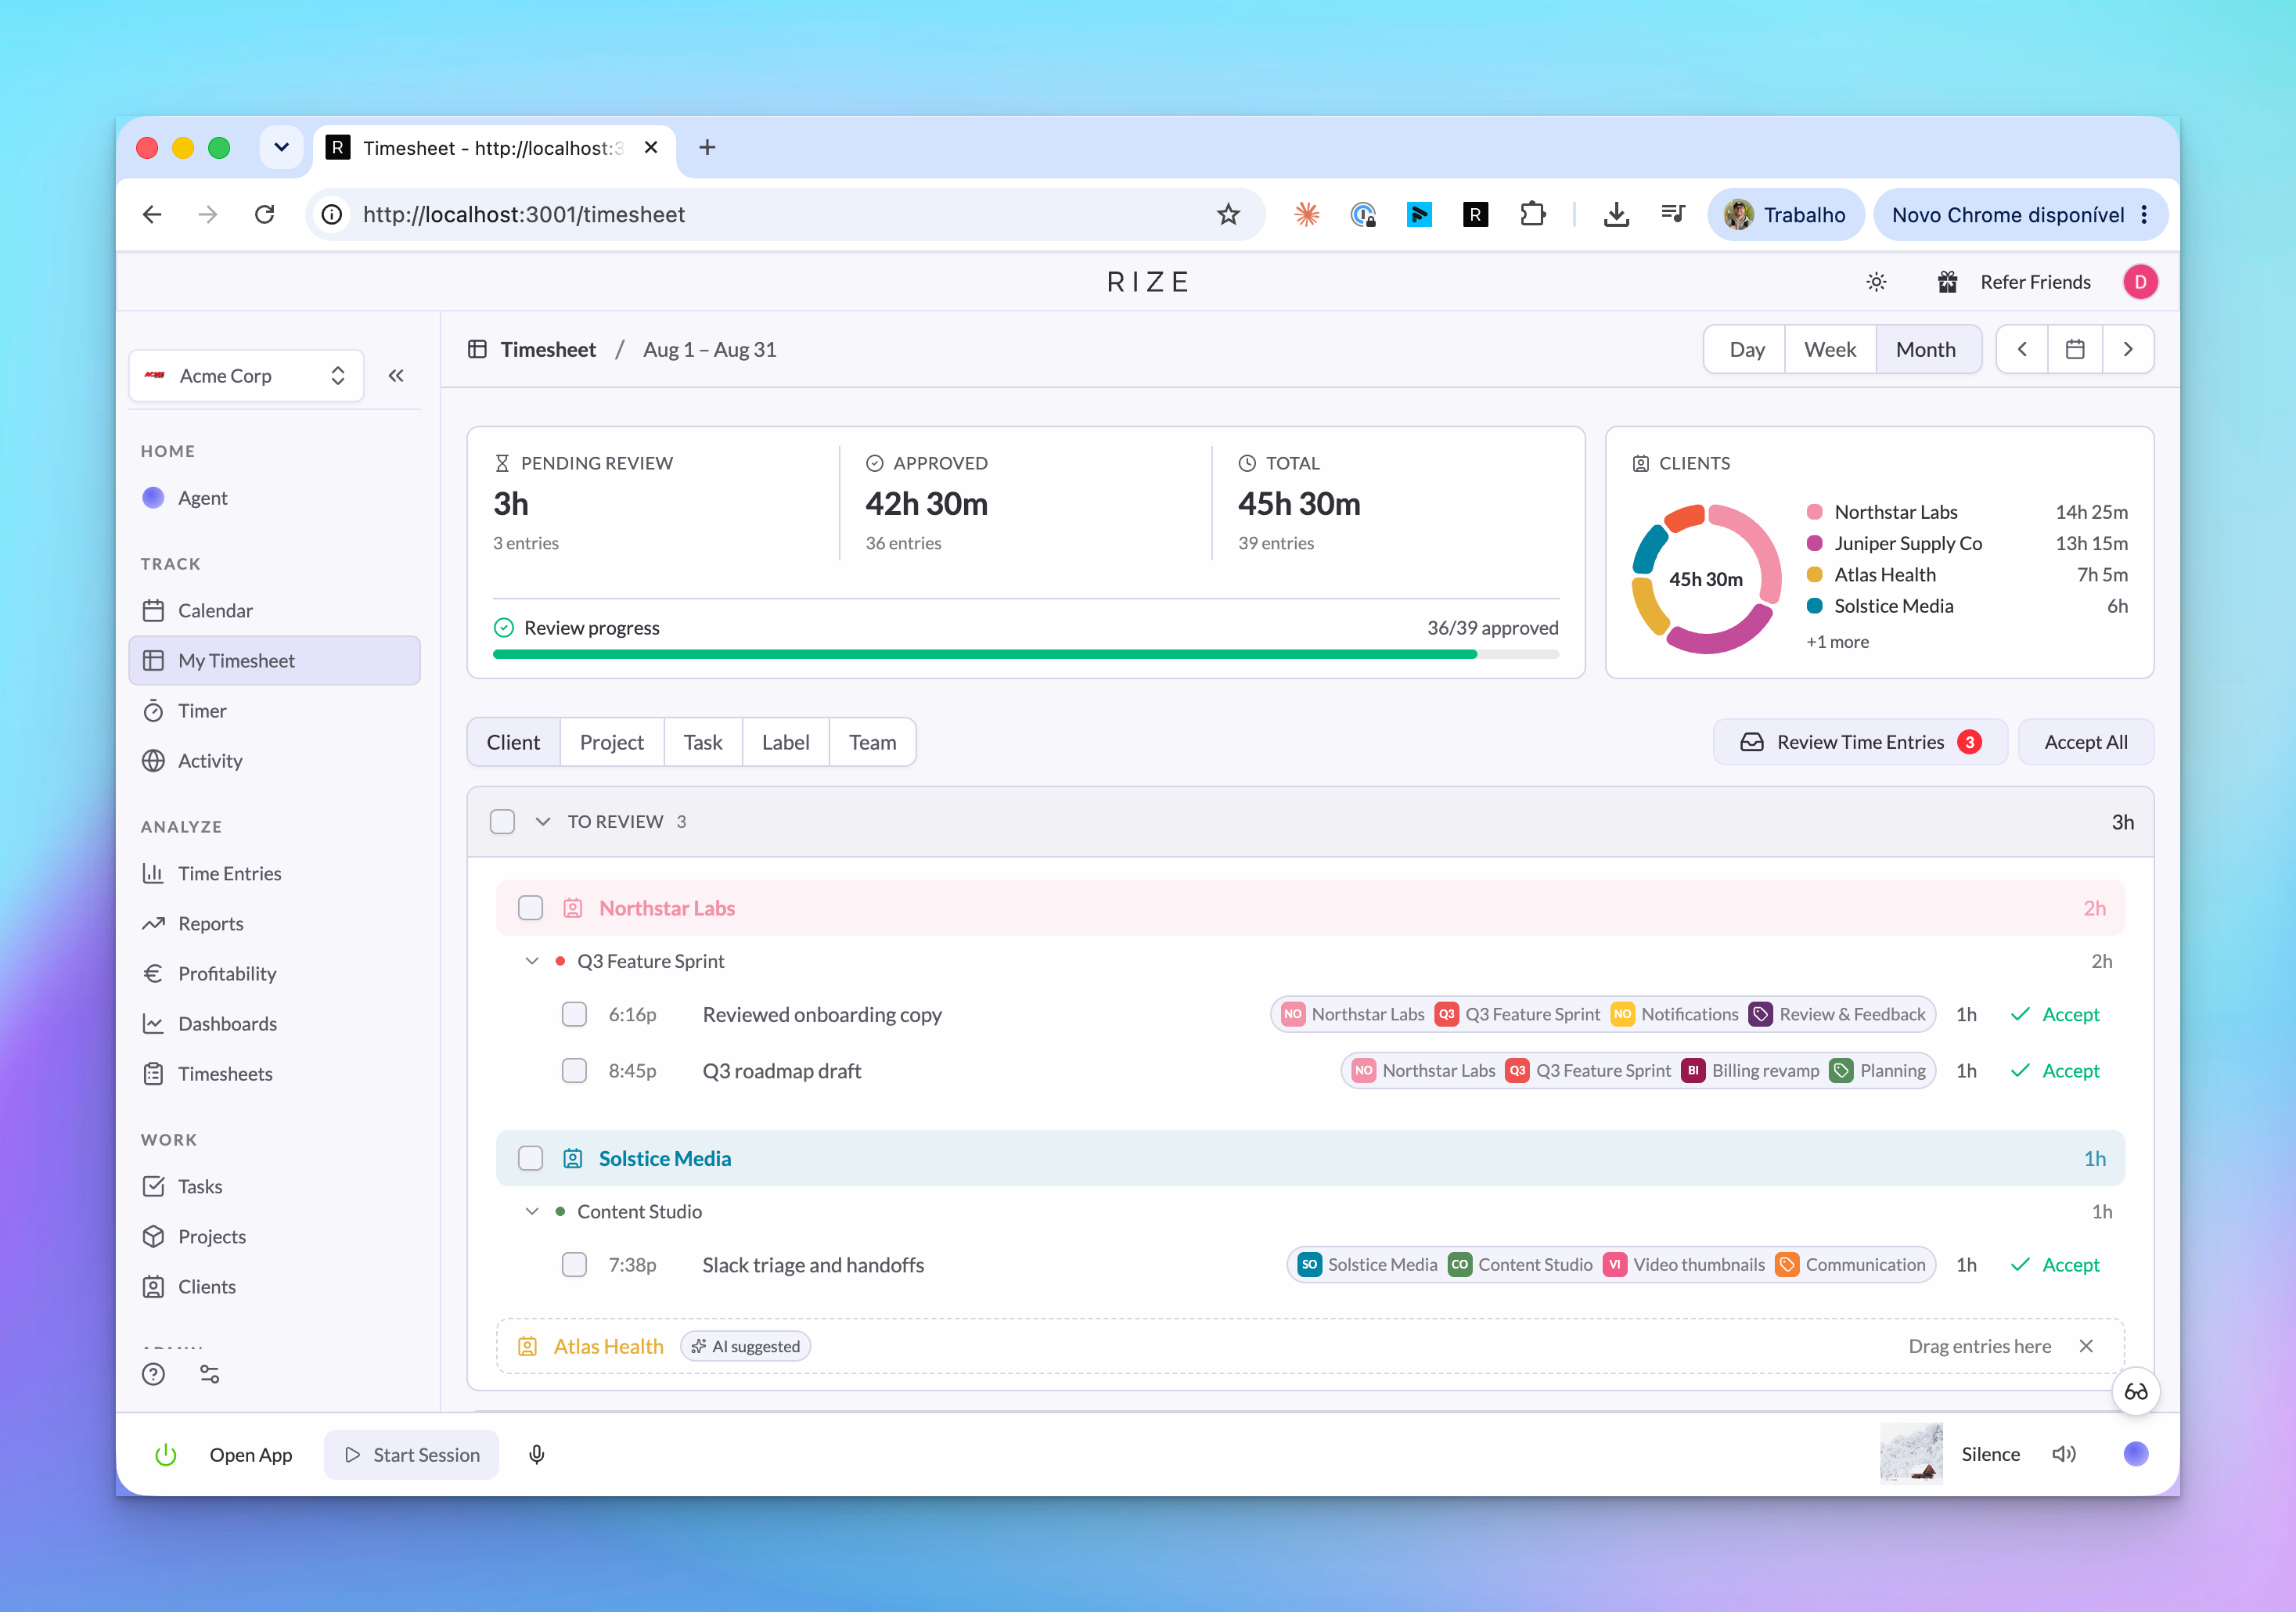Accept the Reviewed onboarding copy entry

coord(2055,1014)
